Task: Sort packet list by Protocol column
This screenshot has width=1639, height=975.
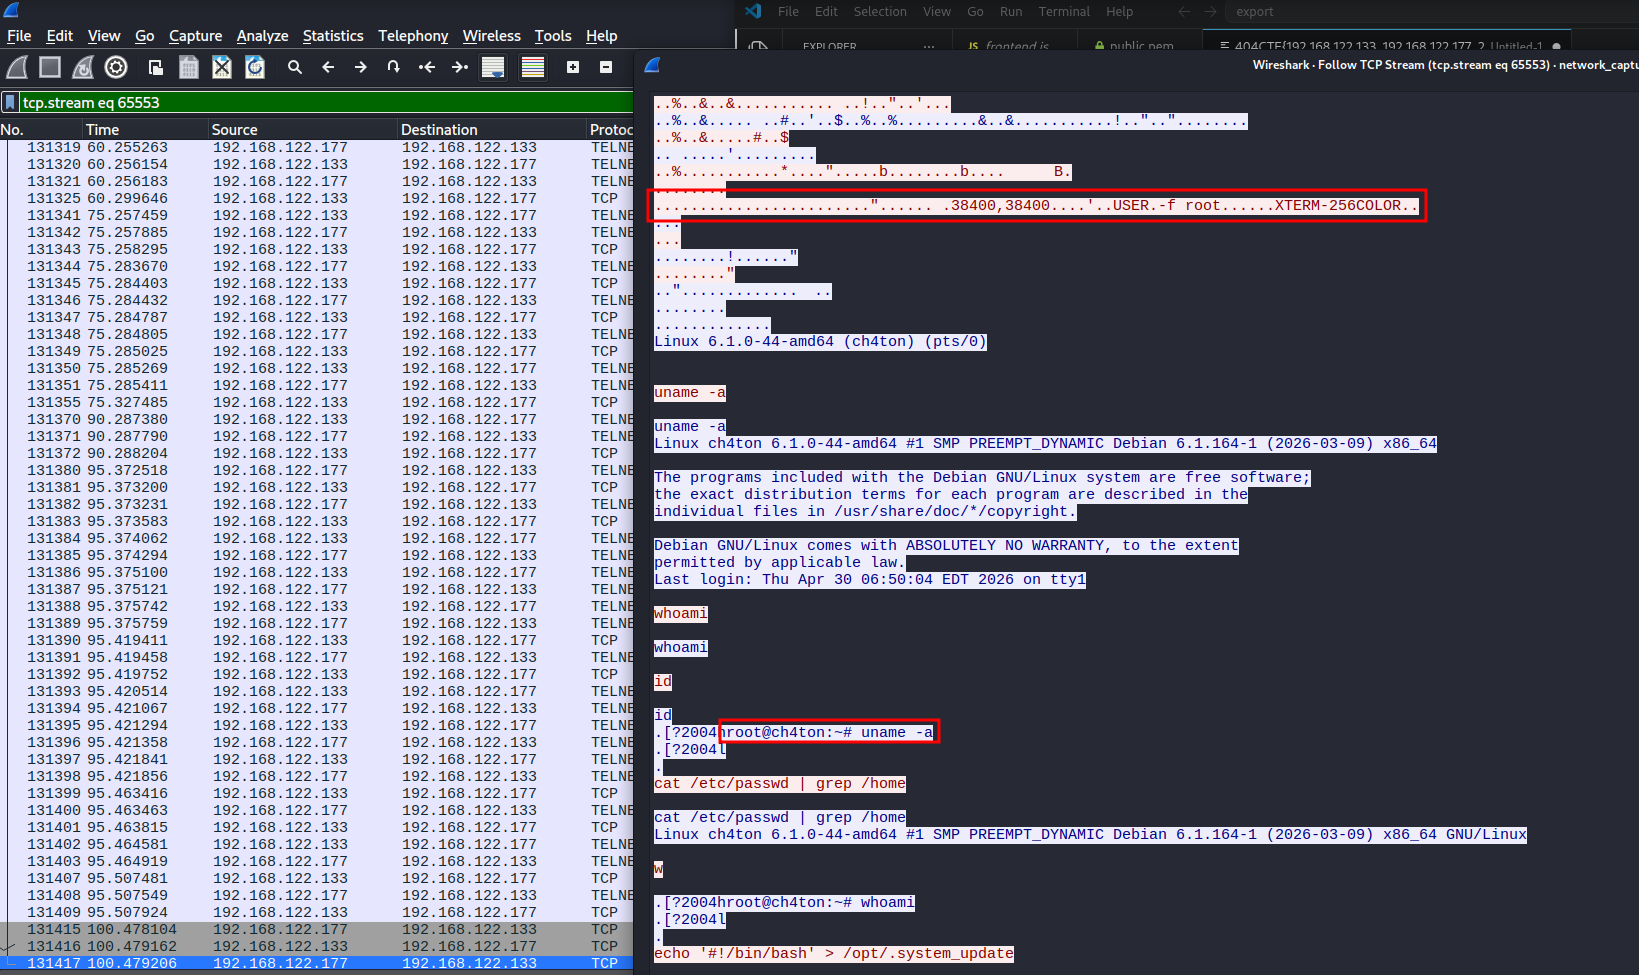Action: pyautogui.click(x=610, y=130)
